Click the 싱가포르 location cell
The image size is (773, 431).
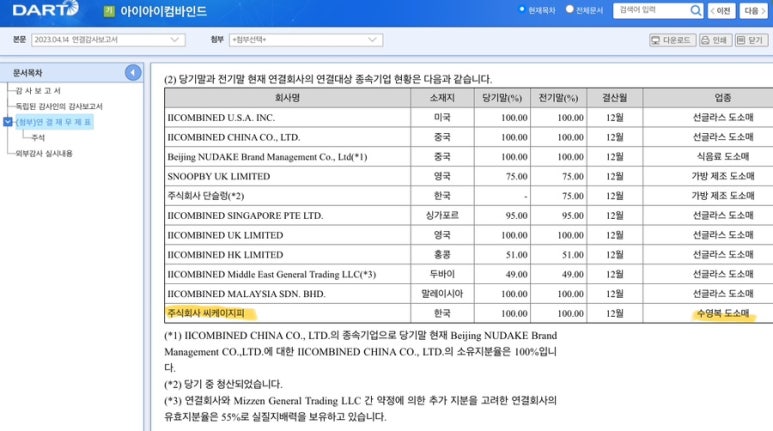pos(442,216)
